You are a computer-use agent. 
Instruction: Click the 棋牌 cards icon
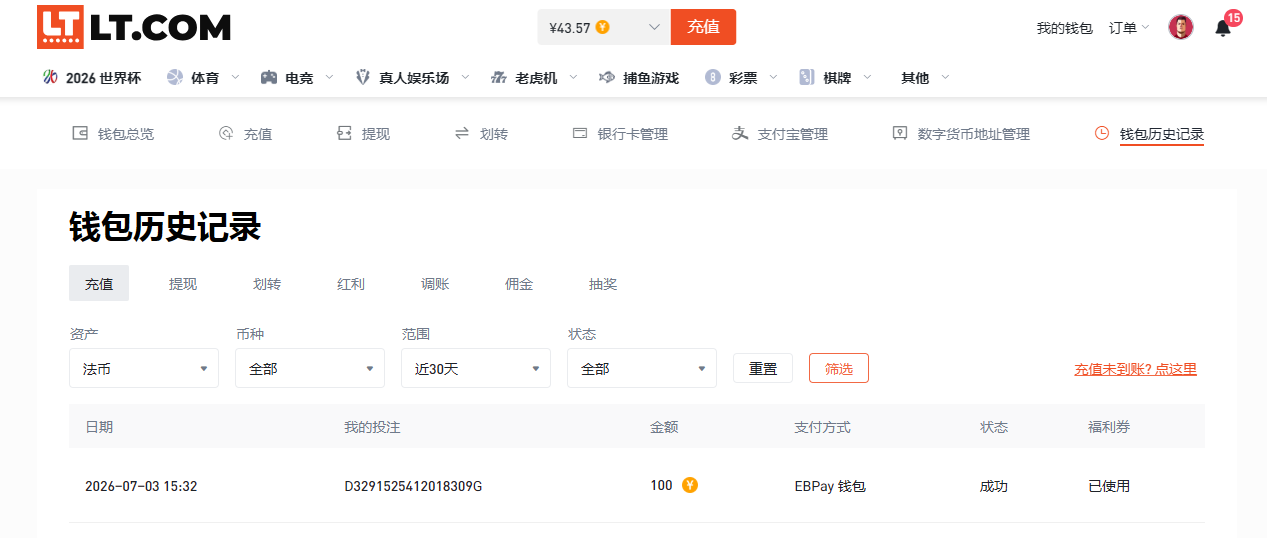[x=807, y=77]
